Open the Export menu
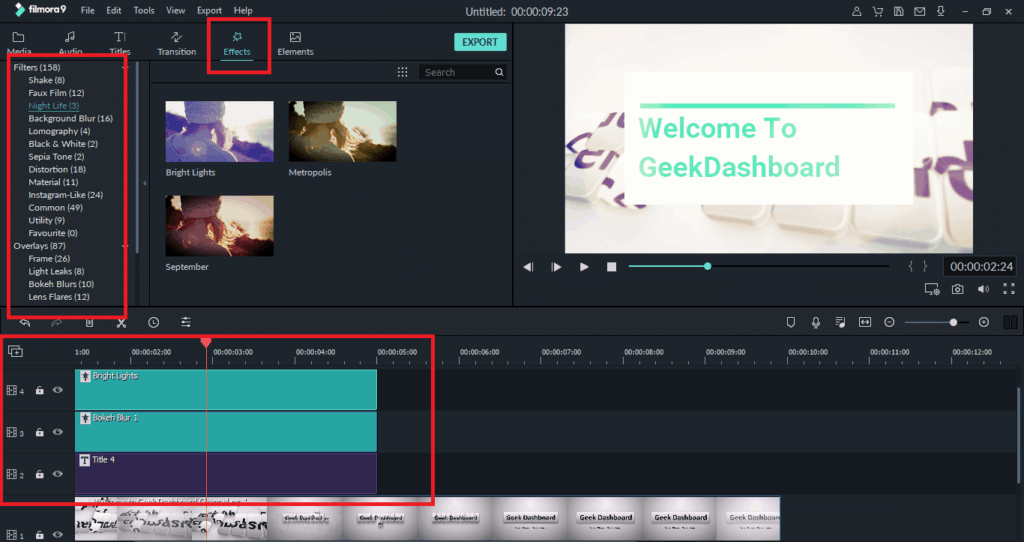 tap(209, 10)
